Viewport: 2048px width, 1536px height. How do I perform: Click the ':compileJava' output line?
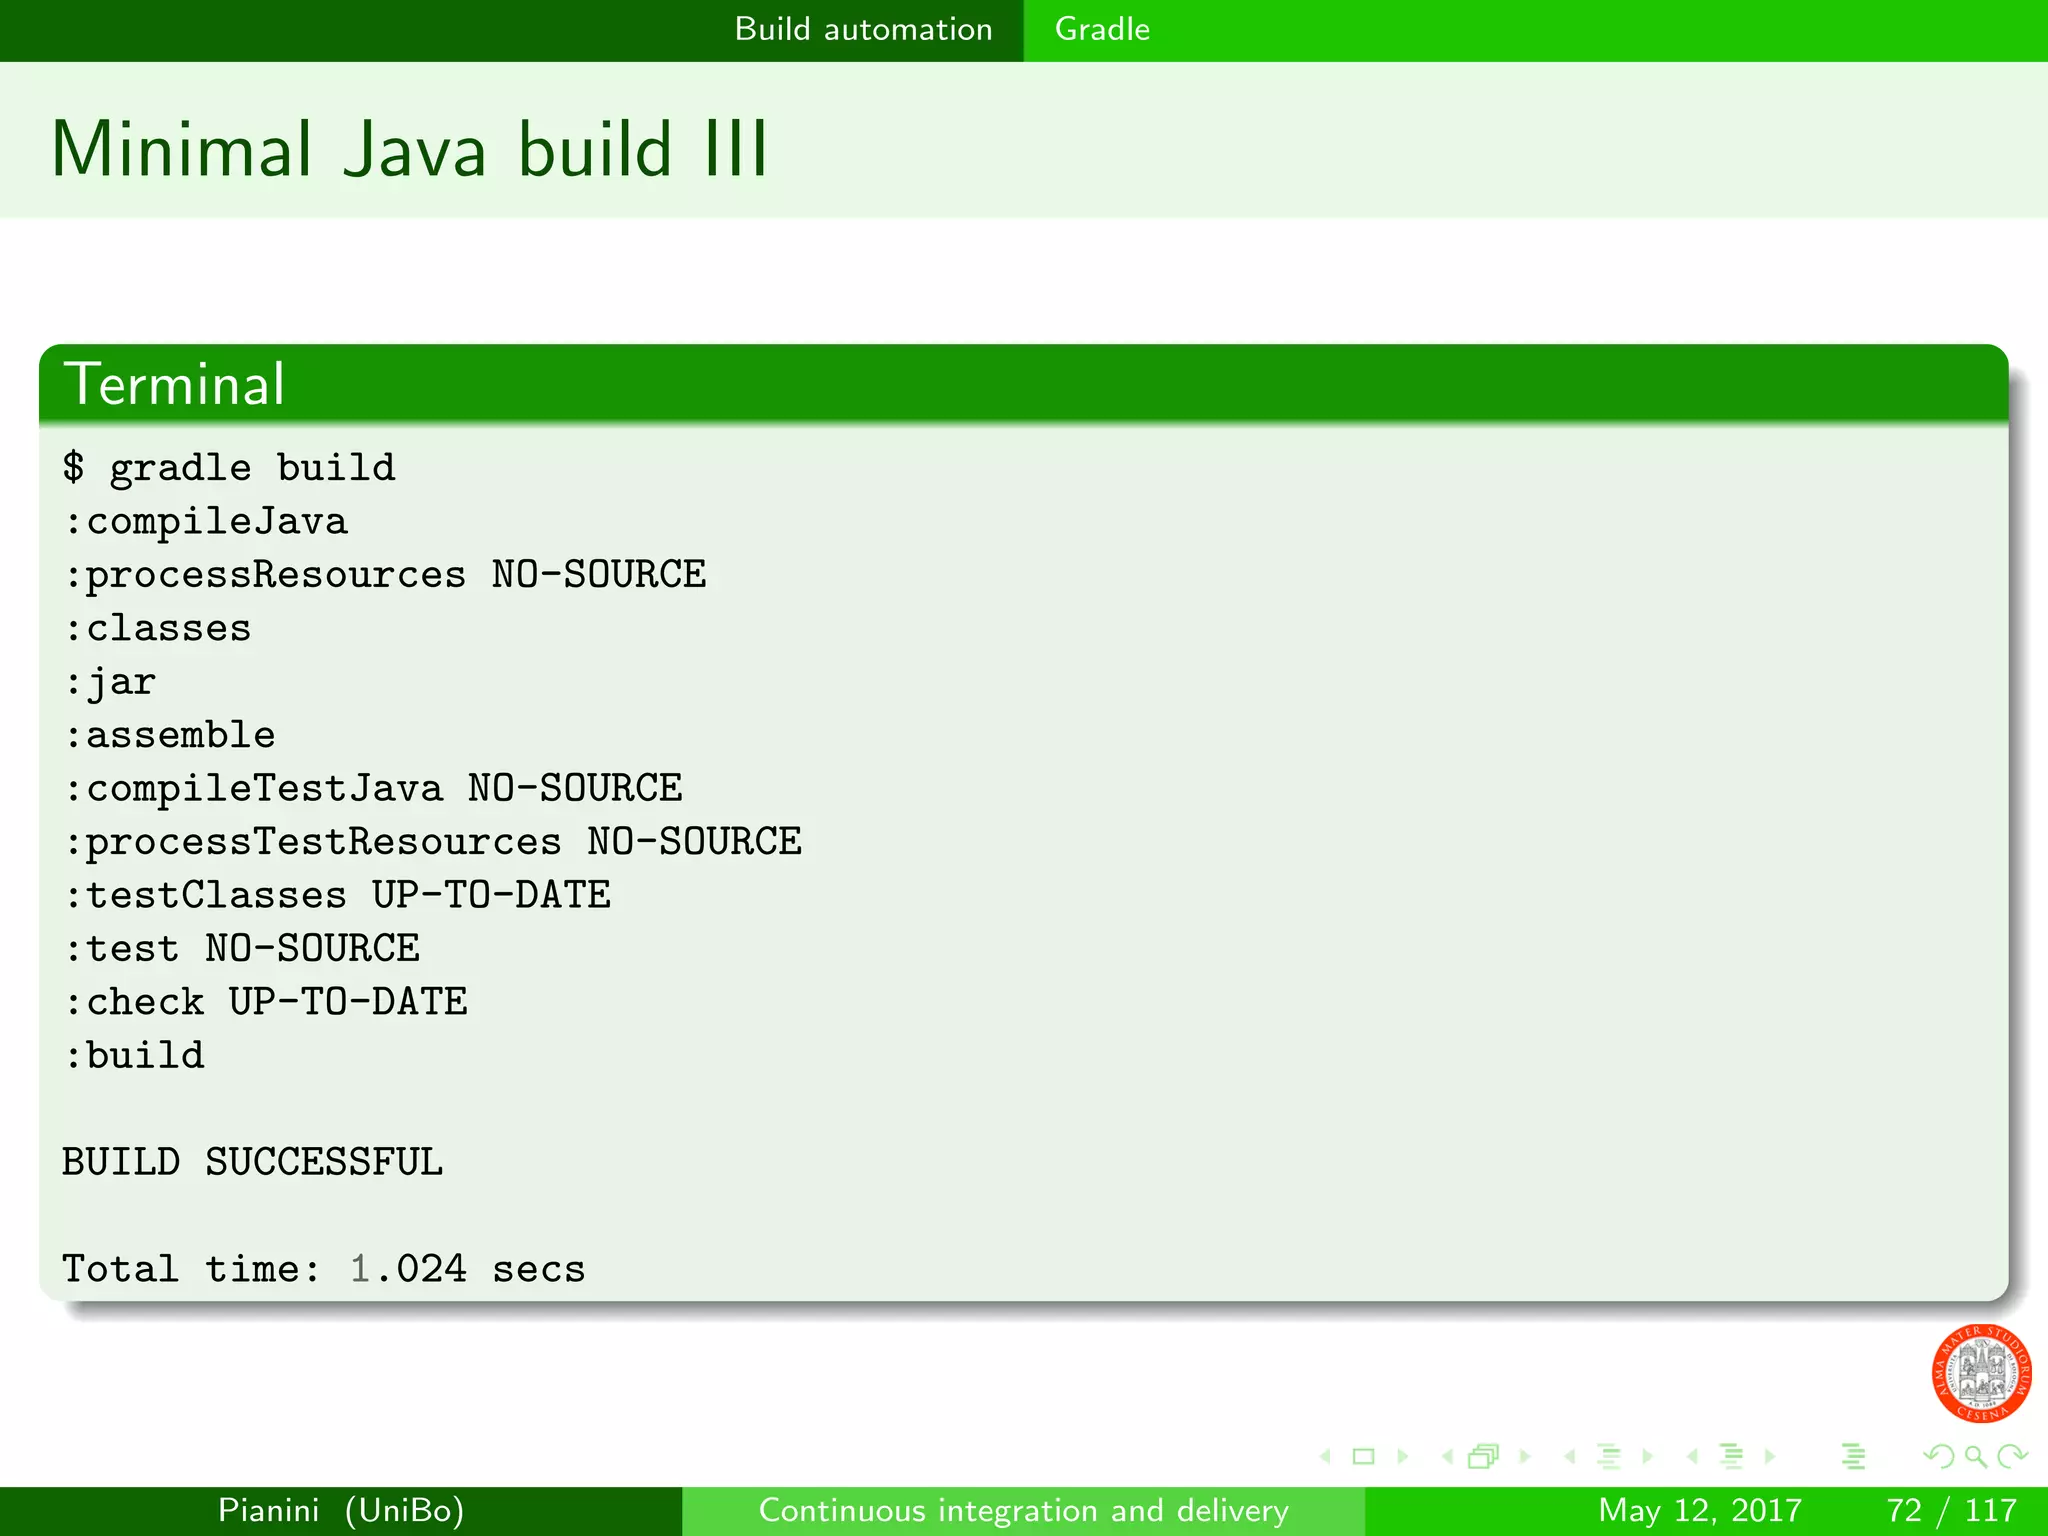click(206, 521)
